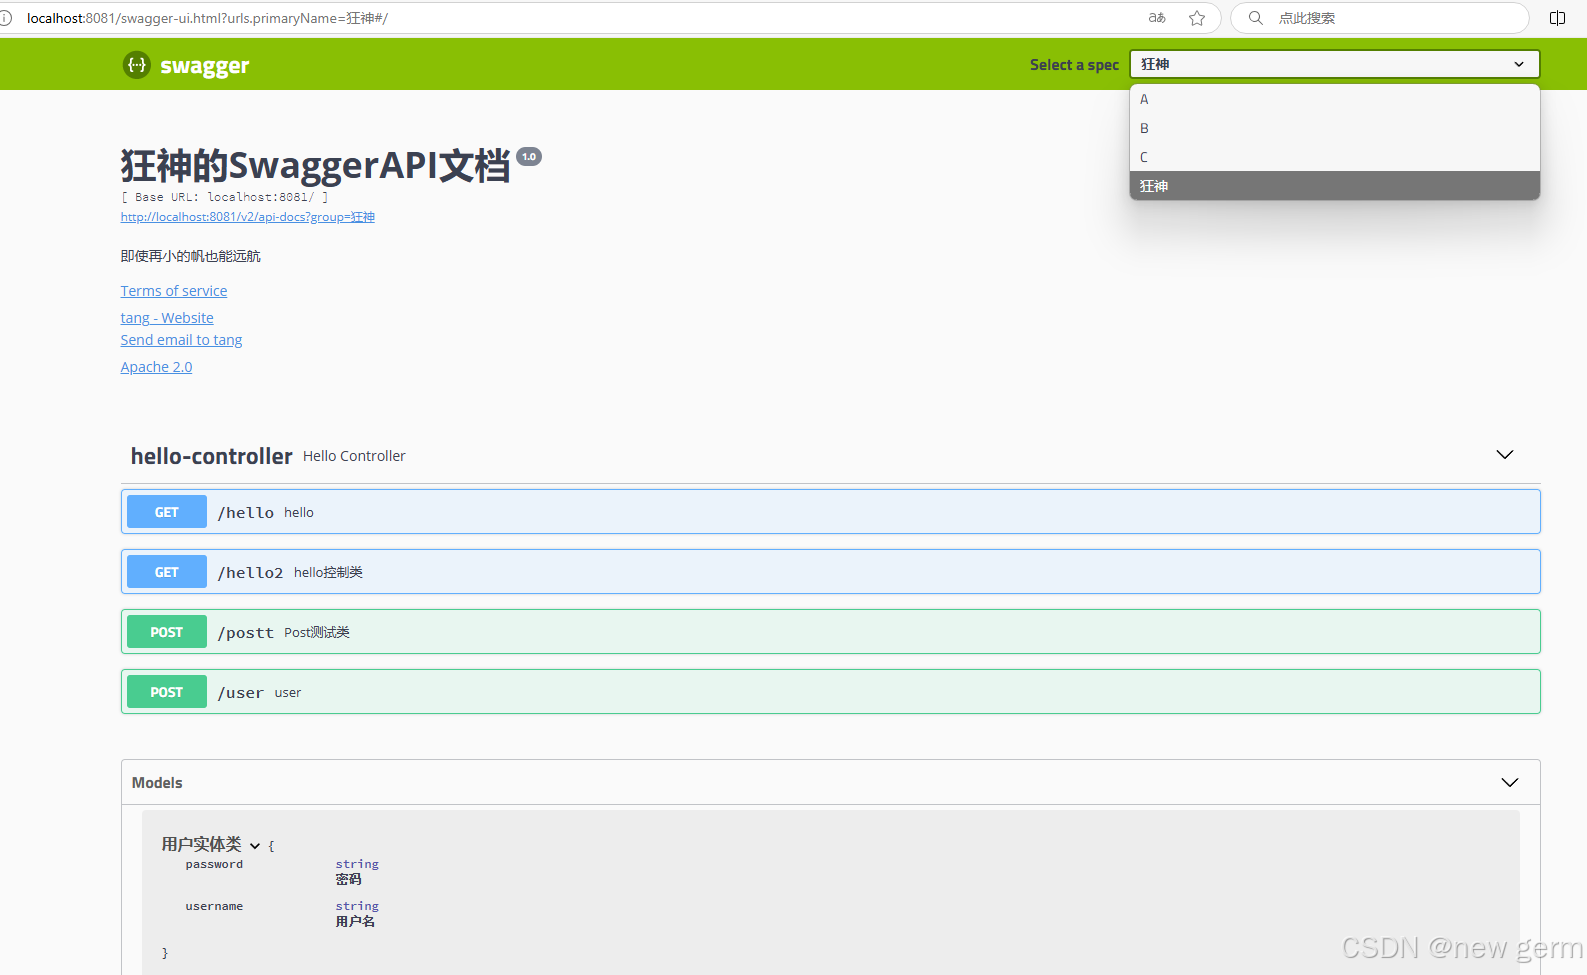
Task: Click the search magnifier icon
Action: pos(1256,18)
